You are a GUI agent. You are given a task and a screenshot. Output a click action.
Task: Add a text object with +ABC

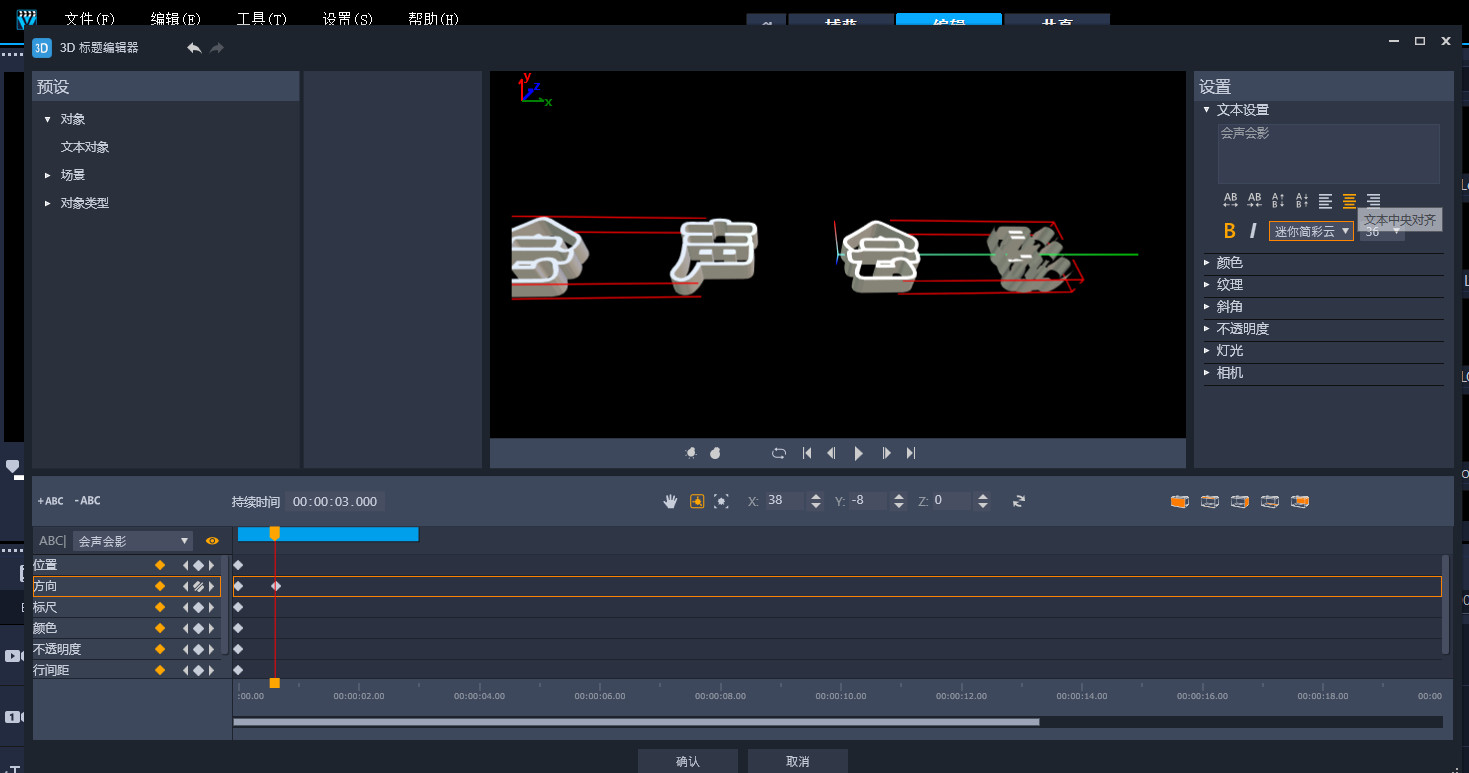pos(50,501)
